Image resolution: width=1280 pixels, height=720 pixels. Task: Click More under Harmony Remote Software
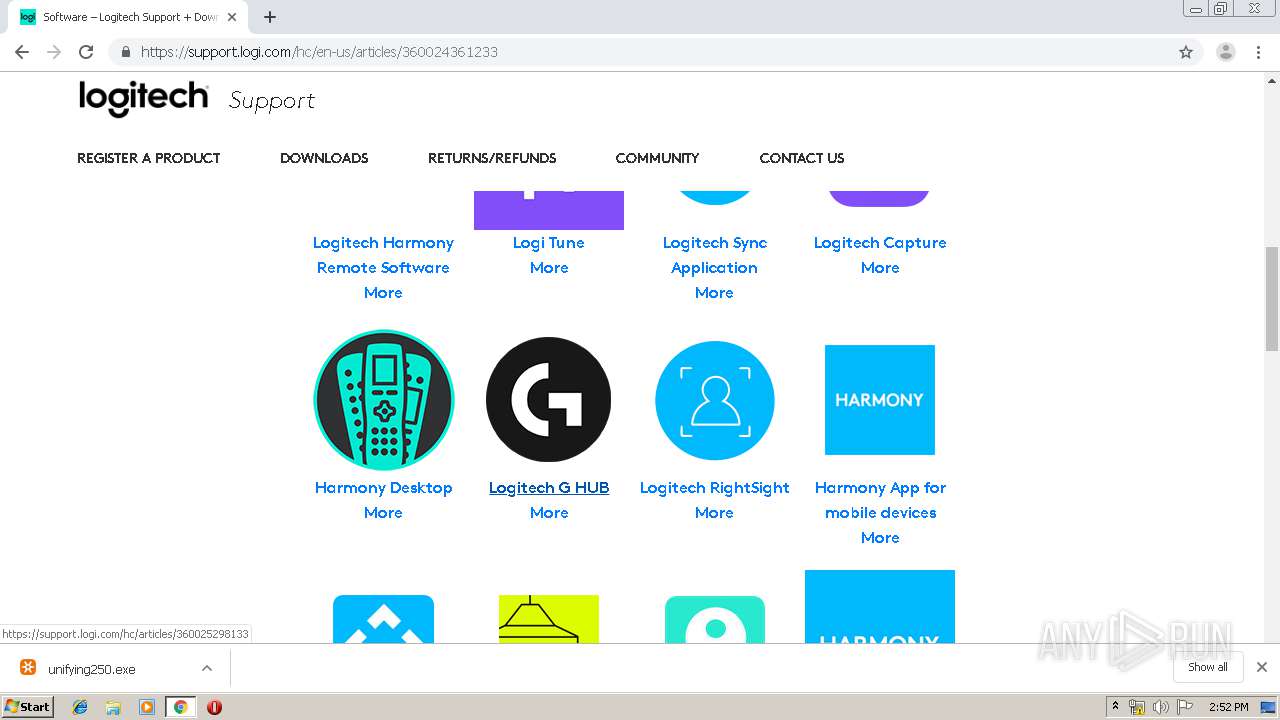(383, 292)
